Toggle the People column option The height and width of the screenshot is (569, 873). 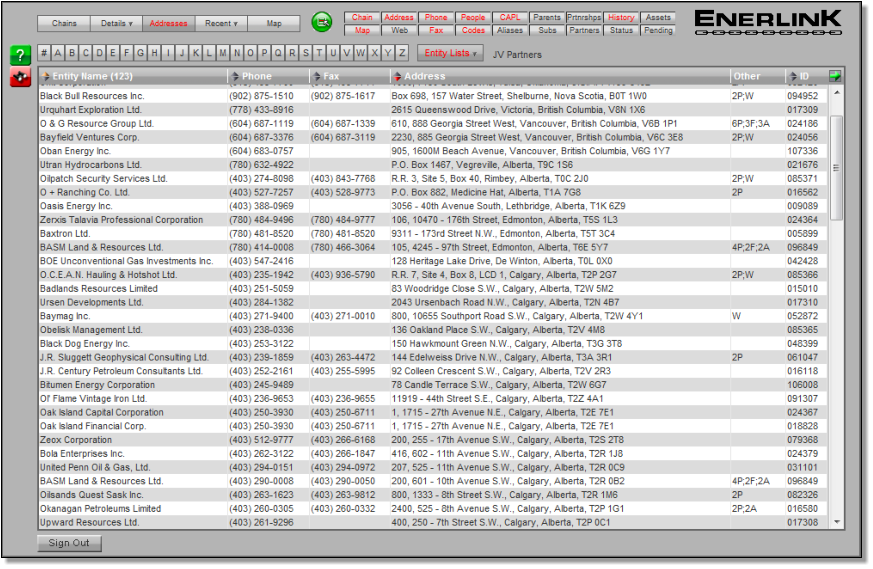coord(473,17)
